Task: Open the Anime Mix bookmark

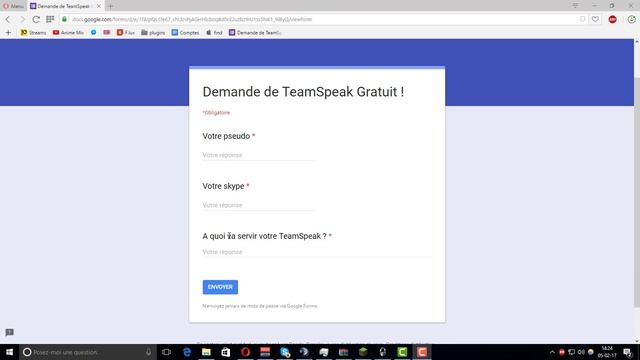Action: point(68,32)
